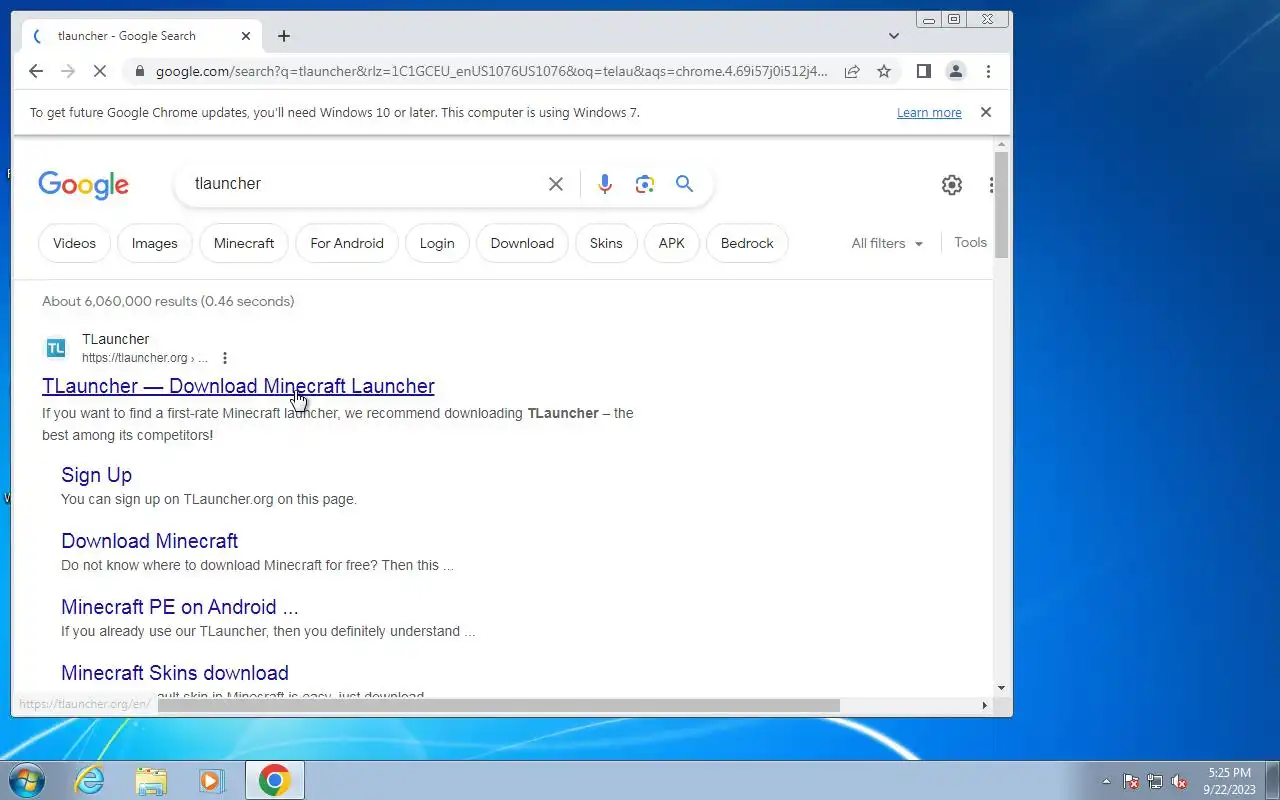Open Windows Media Player from taskbar

(212, 780)
